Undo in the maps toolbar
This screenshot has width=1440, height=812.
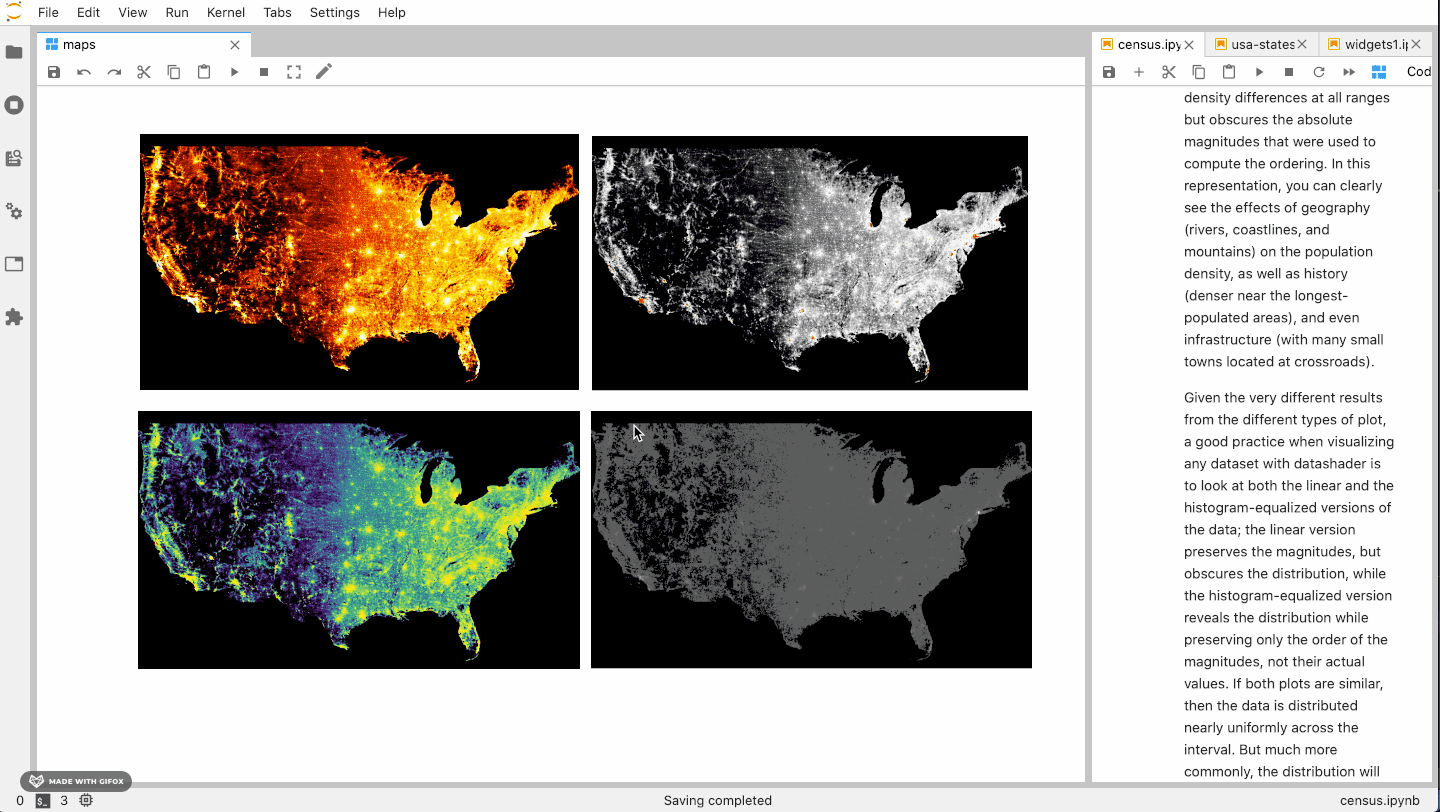coord(84,72)
